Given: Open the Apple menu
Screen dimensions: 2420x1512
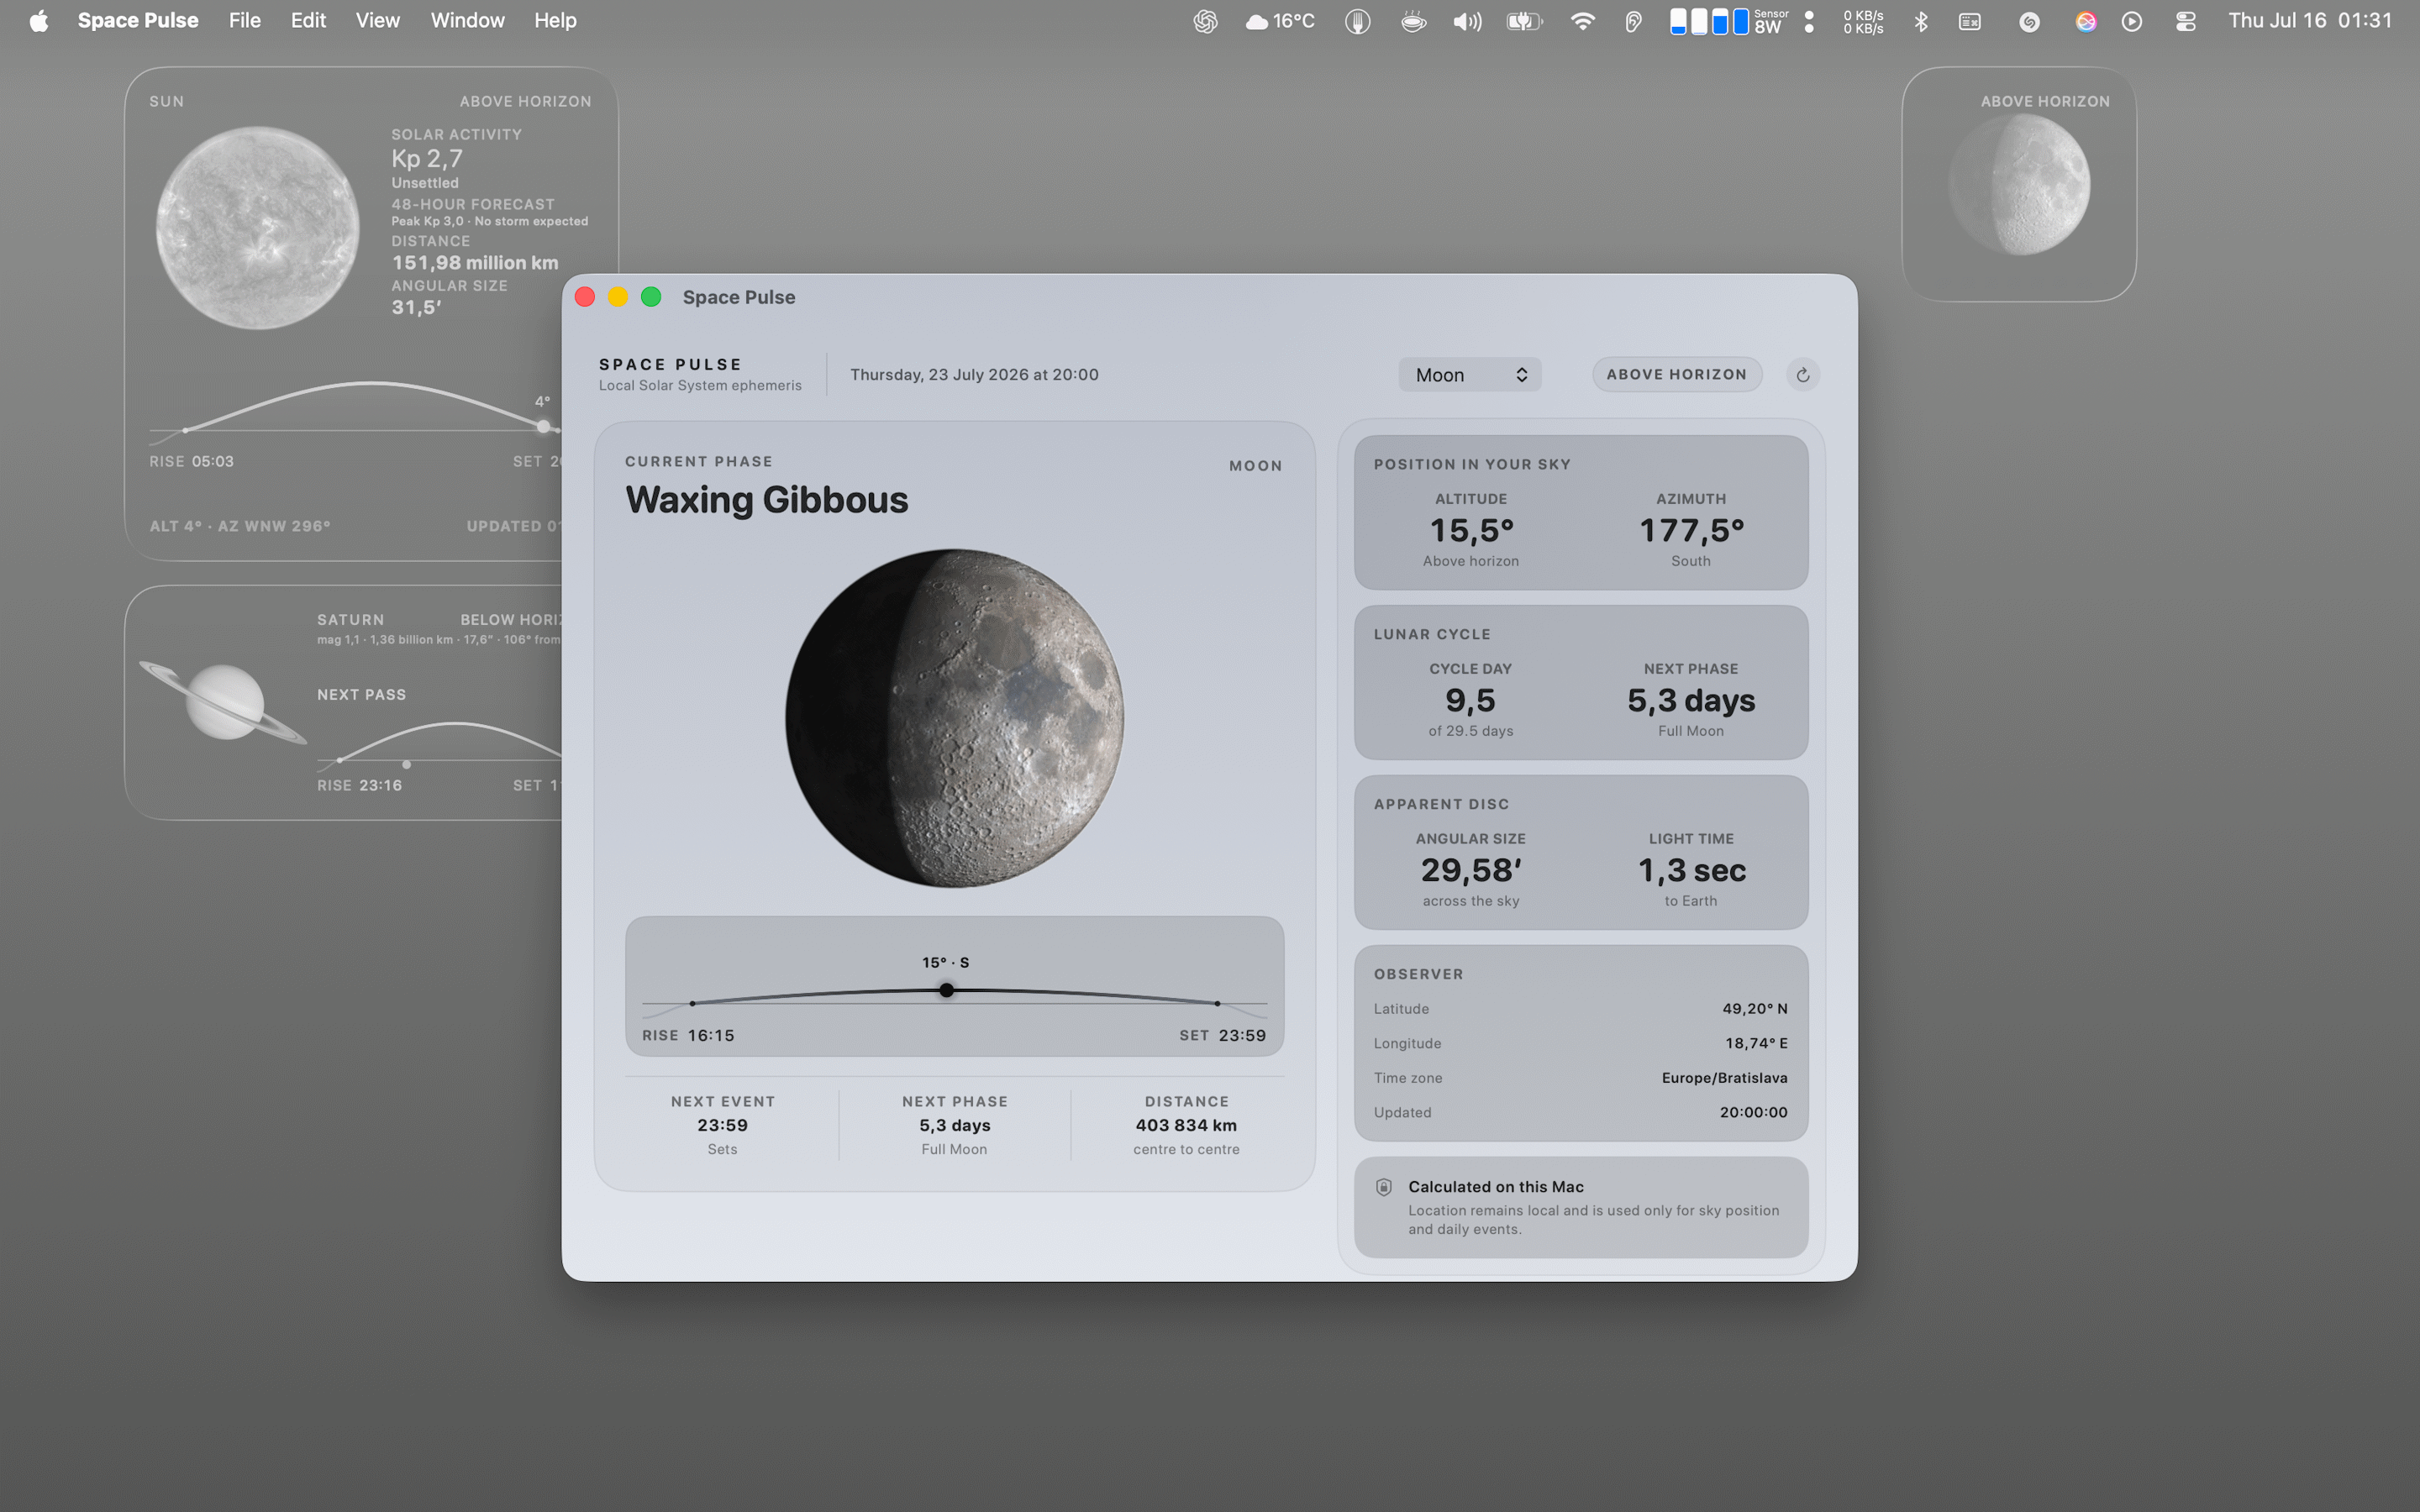Looking at the screenshot, I should click(x=38, y=21).
